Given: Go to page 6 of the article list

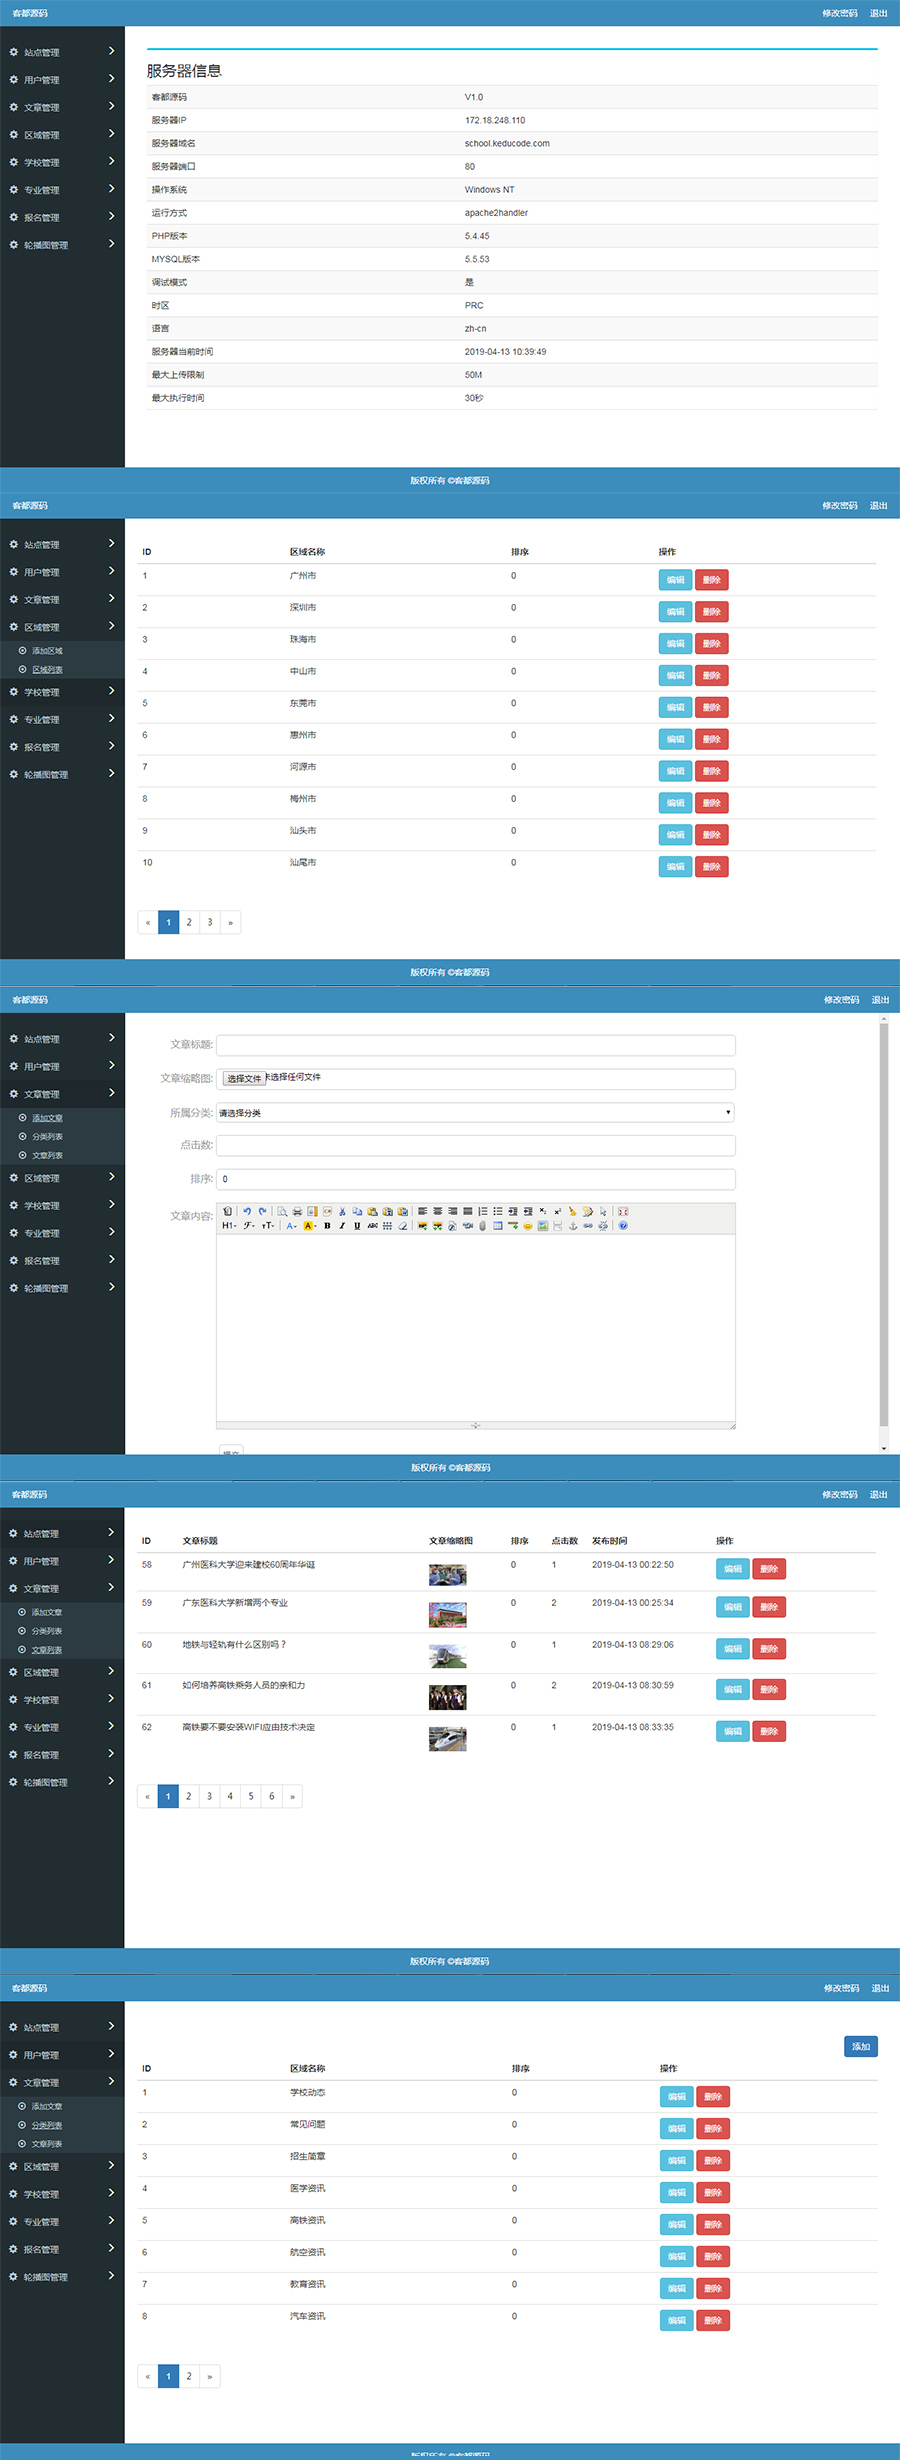Looking at the screenshot, I should 271,1796.
